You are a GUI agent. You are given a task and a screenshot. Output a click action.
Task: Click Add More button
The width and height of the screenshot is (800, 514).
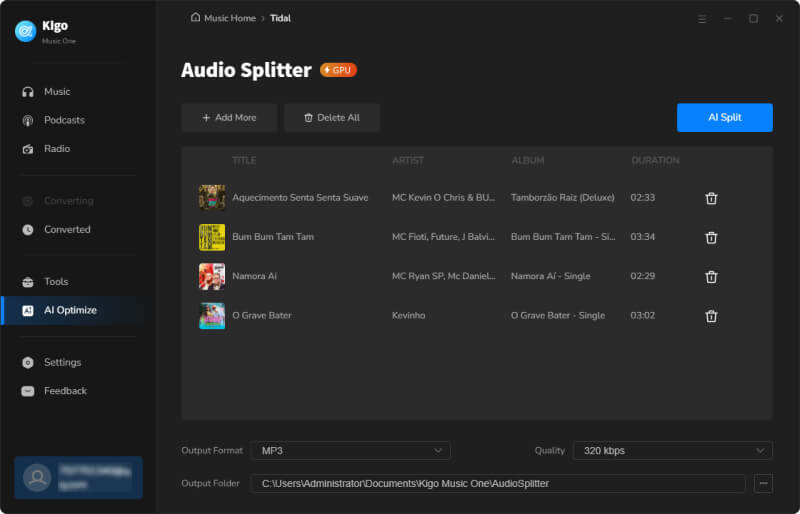(x=229, y=118)
